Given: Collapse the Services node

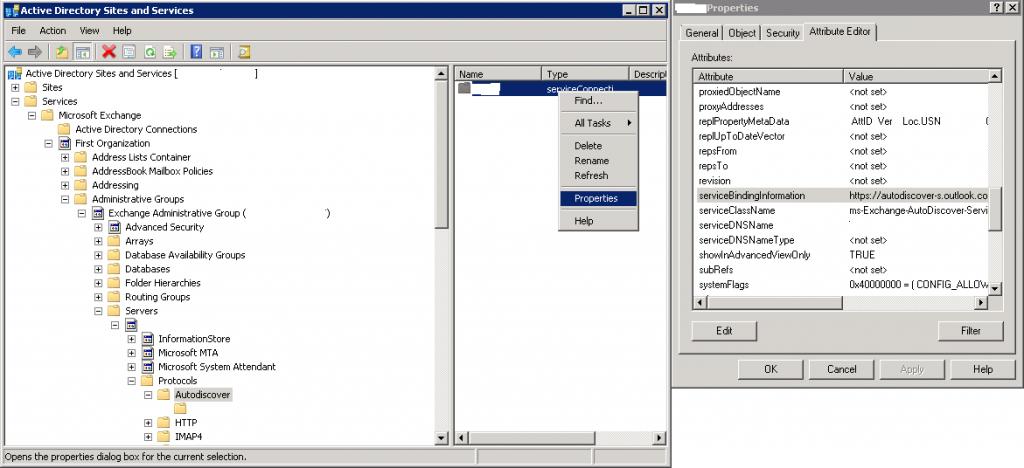Looking at the screenshot, I should point(15,101).
